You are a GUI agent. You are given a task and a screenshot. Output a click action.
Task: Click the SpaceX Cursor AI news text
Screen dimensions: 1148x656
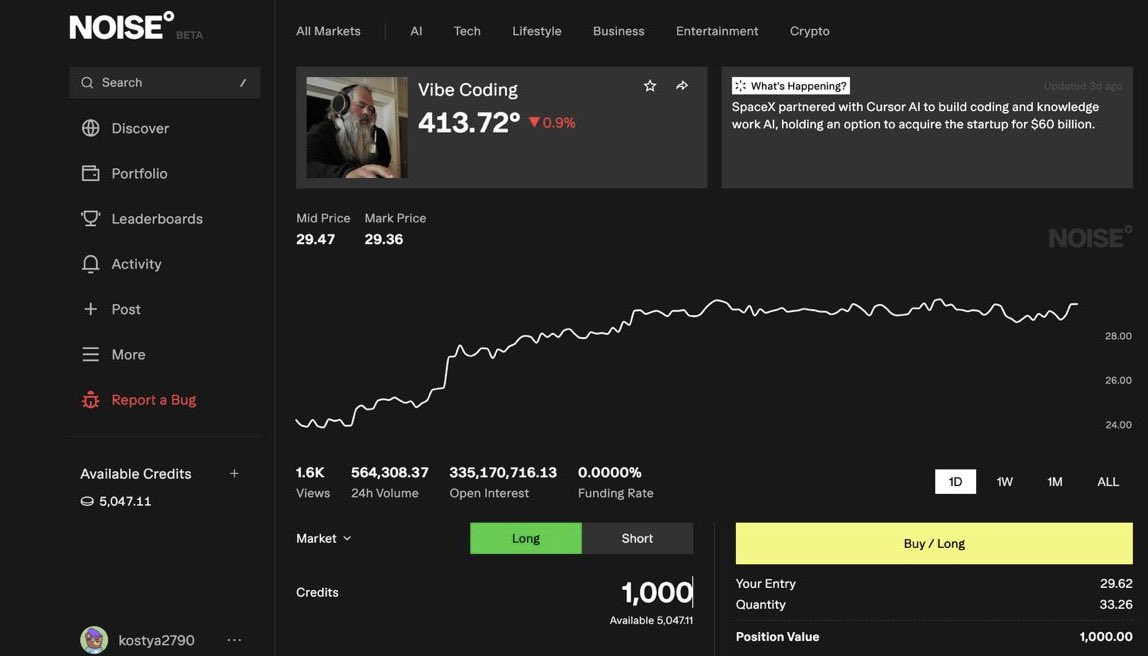(915, 116)
